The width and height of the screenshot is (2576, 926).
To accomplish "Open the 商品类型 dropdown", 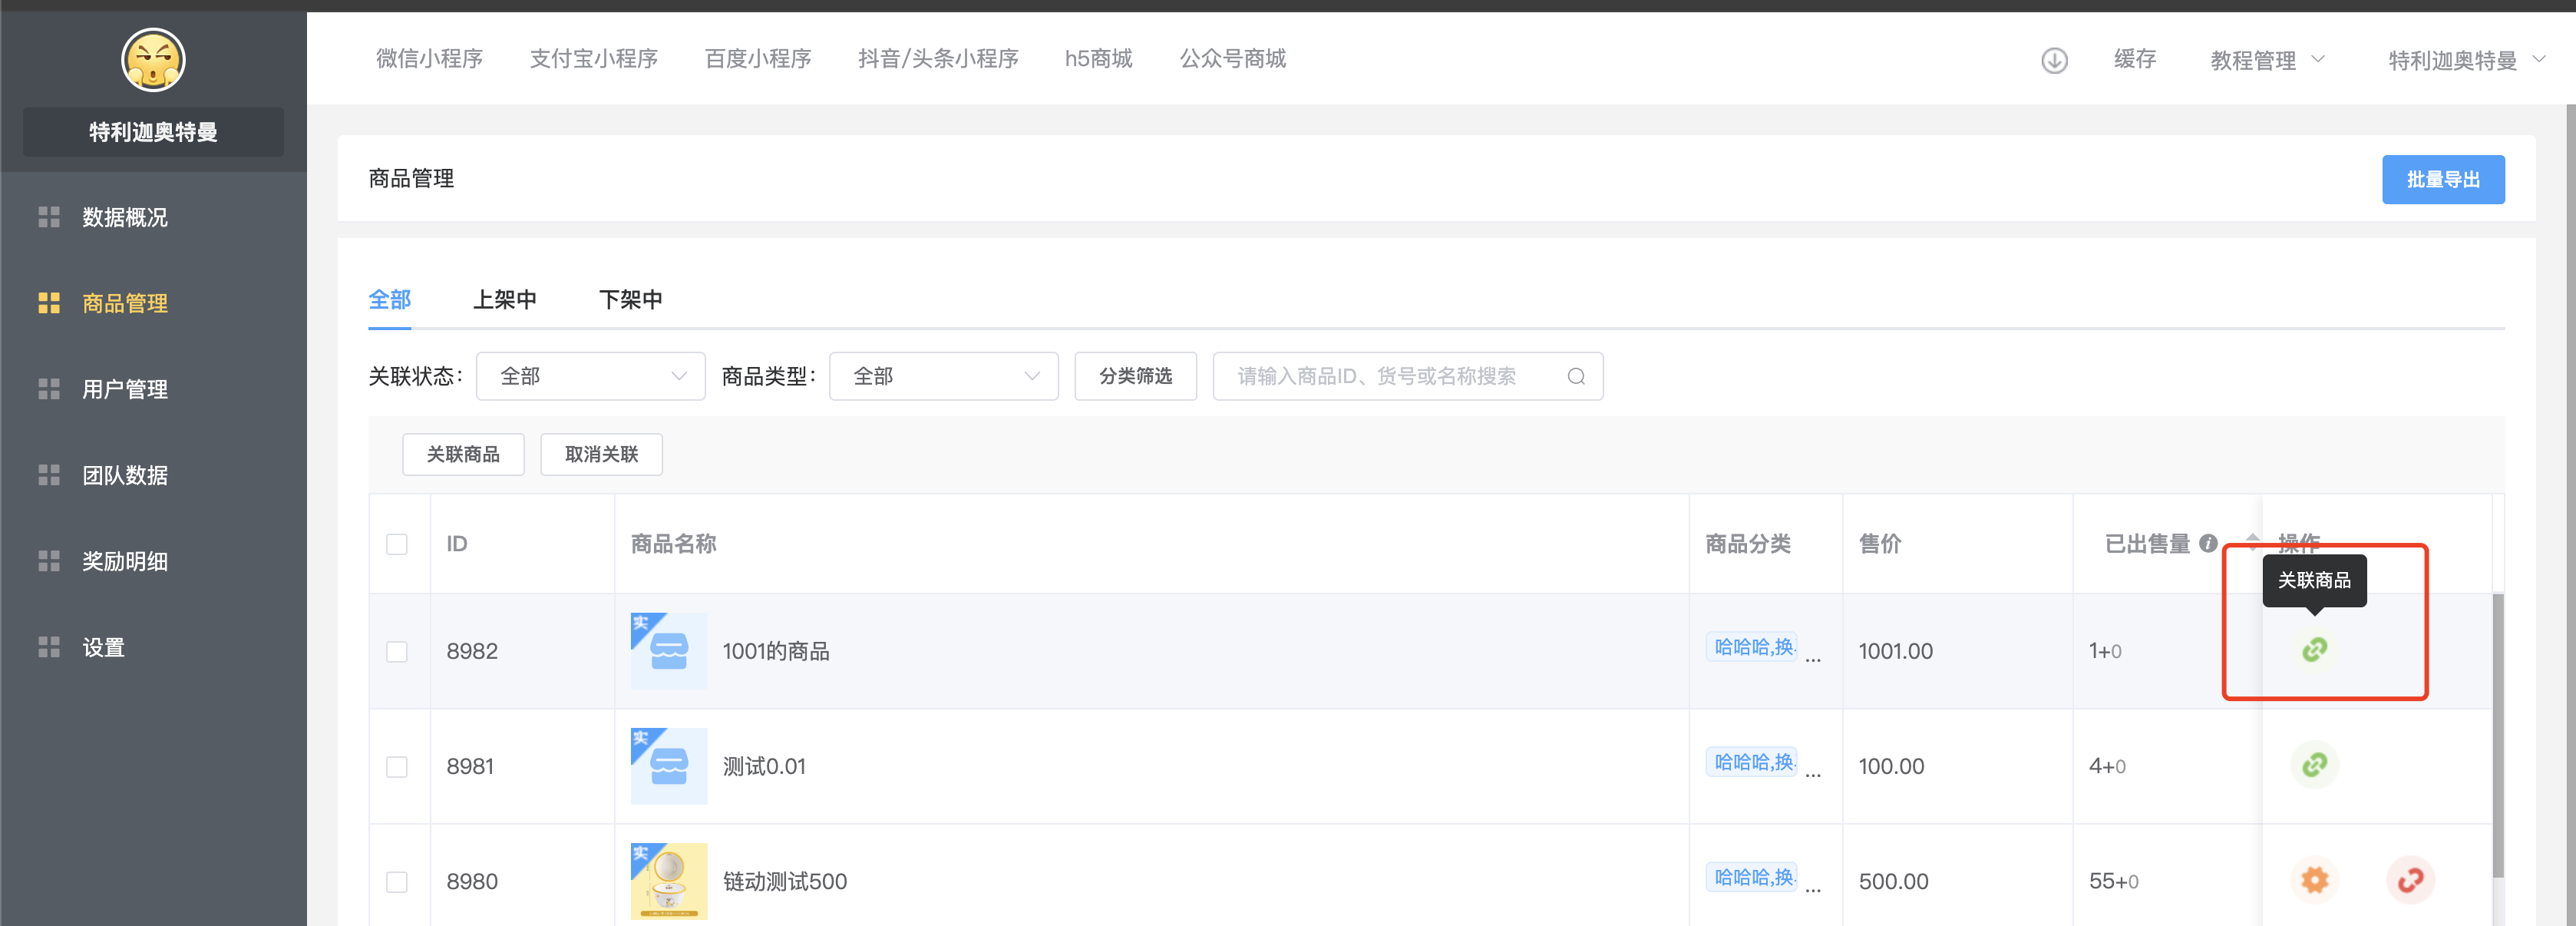I will [x=943, y=376].
